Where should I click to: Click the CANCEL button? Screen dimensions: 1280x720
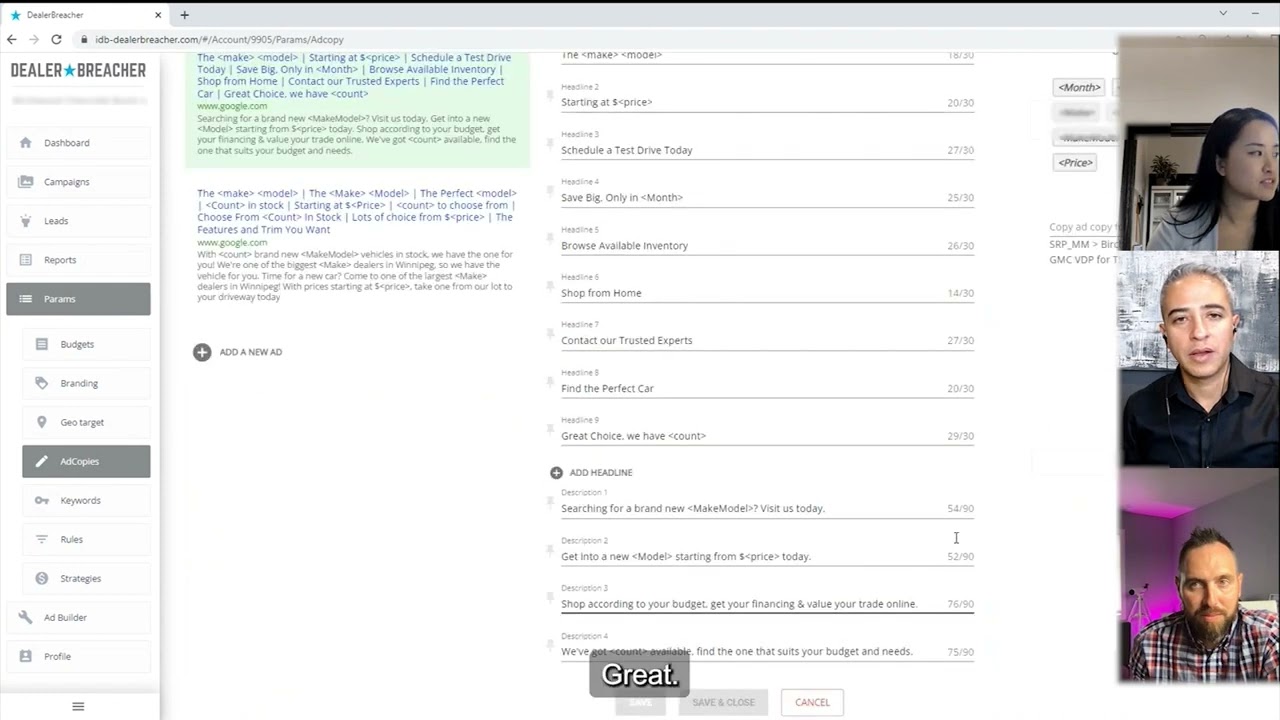(812, 702)
